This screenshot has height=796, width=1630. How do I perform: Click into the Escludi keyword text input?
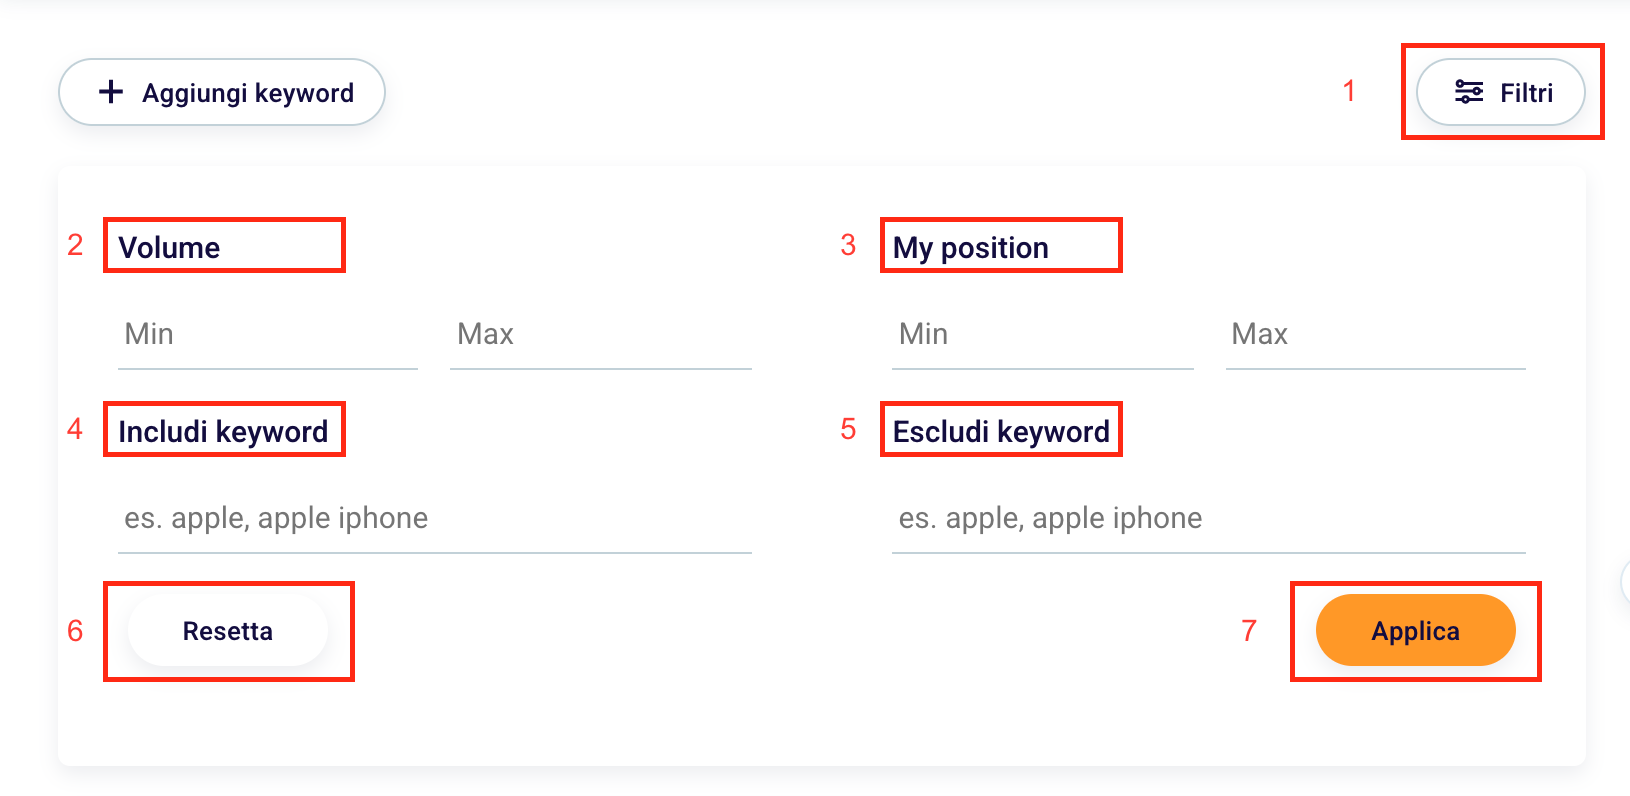(x=1208, y=518)
